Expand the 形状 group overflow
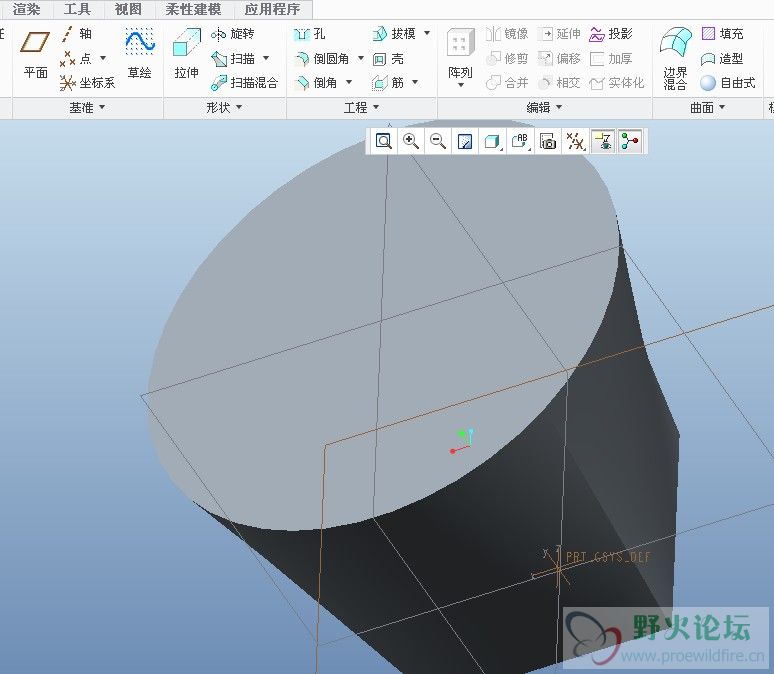 pos(224,107)
